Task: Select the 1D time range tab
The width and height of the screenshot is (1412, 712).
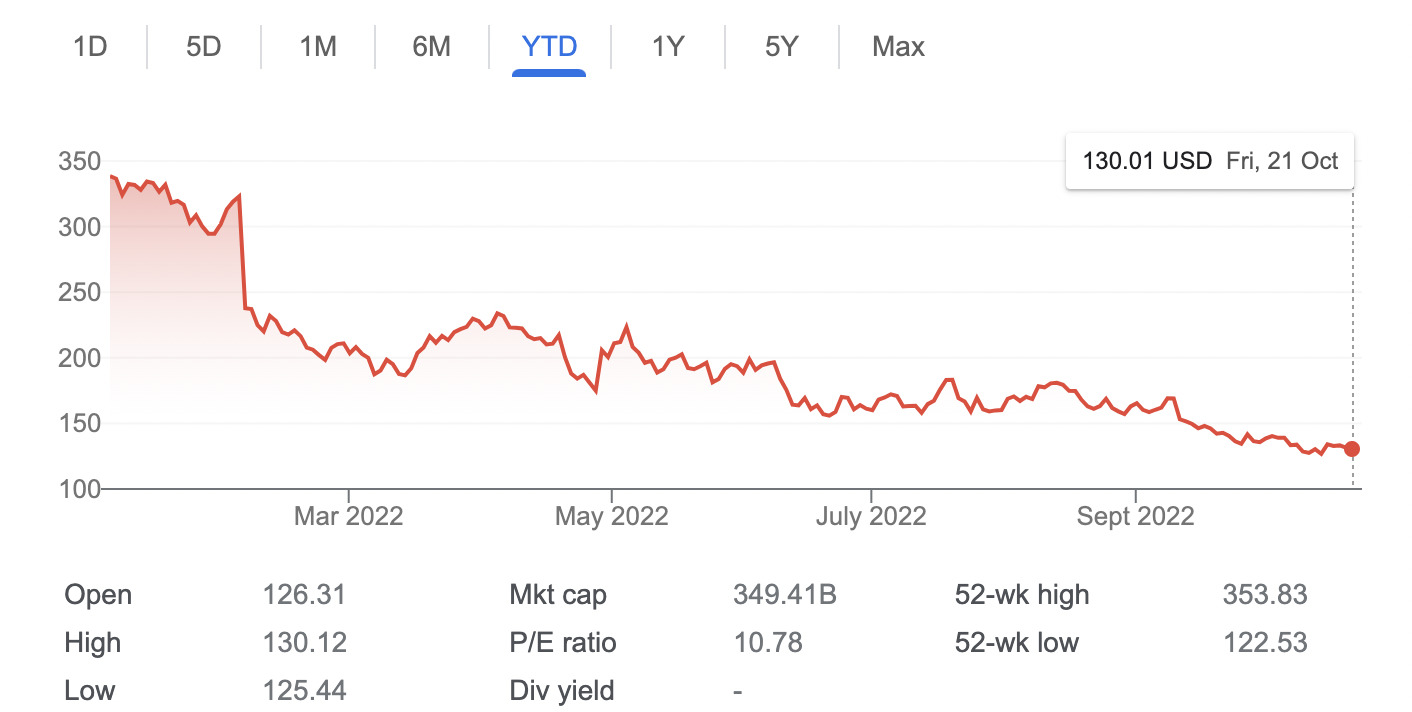Action: (90, 47)
